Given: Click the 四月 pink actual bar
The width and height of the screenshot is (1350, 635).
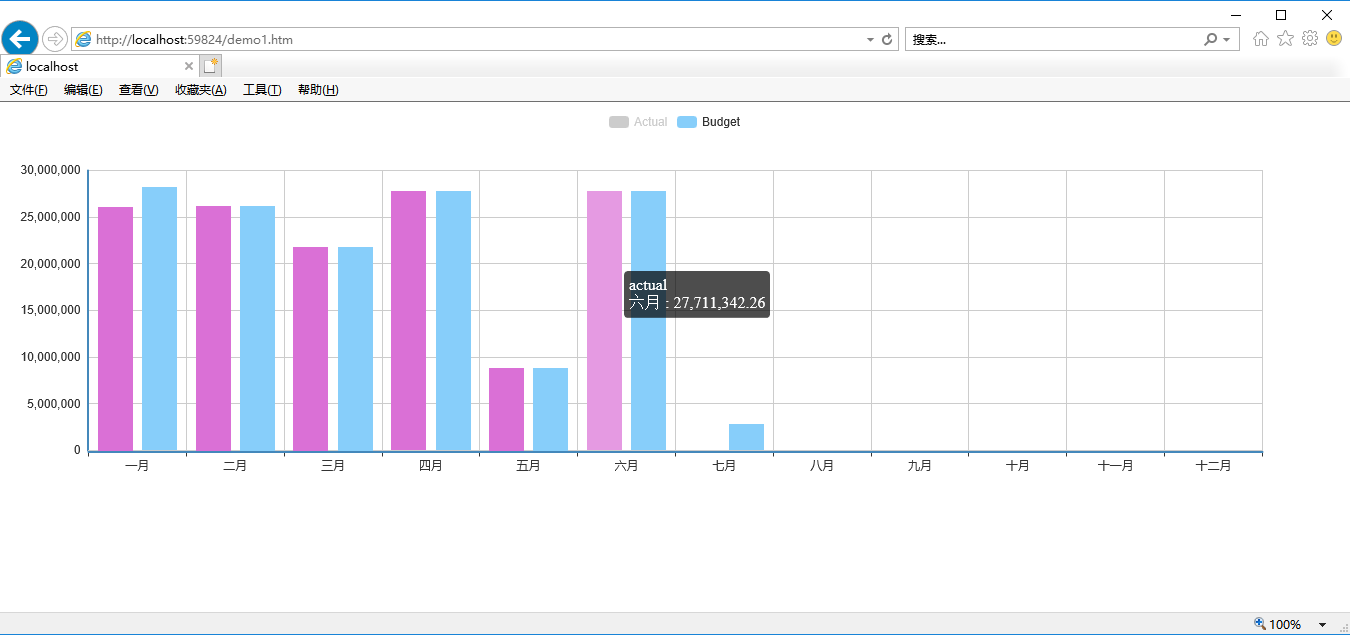Looking at the screenshot, I should click(x=408, y=321).
